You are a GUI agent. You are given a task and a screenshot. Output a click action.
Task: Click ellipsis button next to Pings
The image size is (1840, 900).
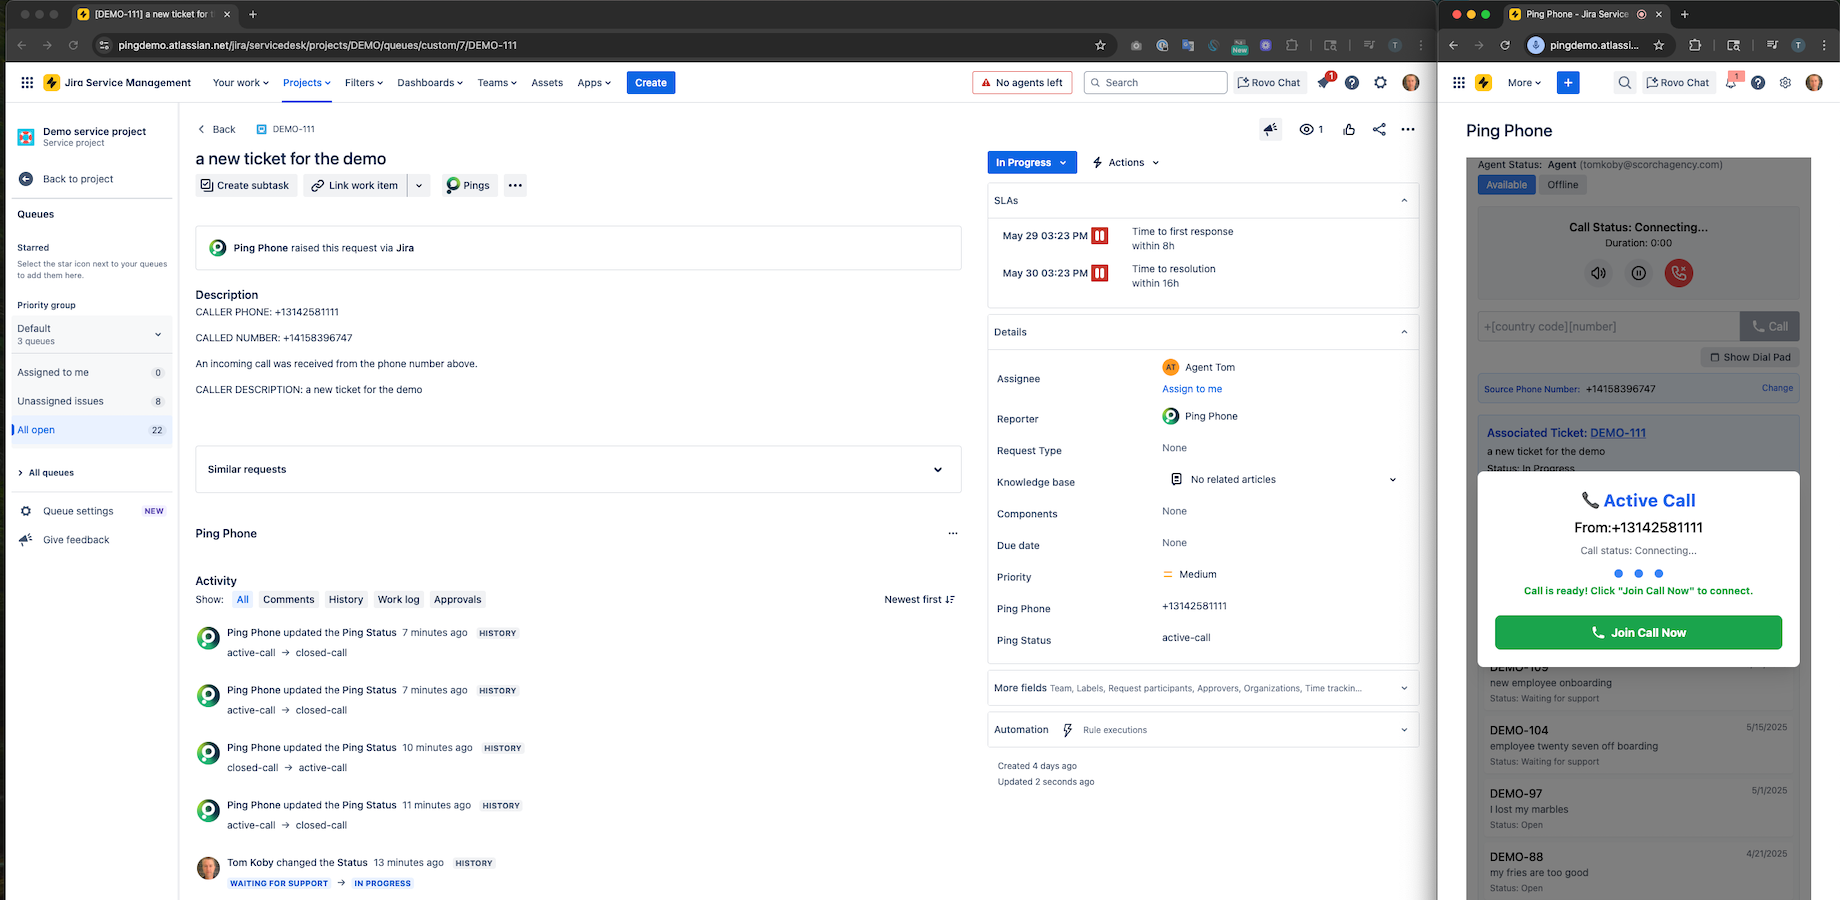[515, 185]
